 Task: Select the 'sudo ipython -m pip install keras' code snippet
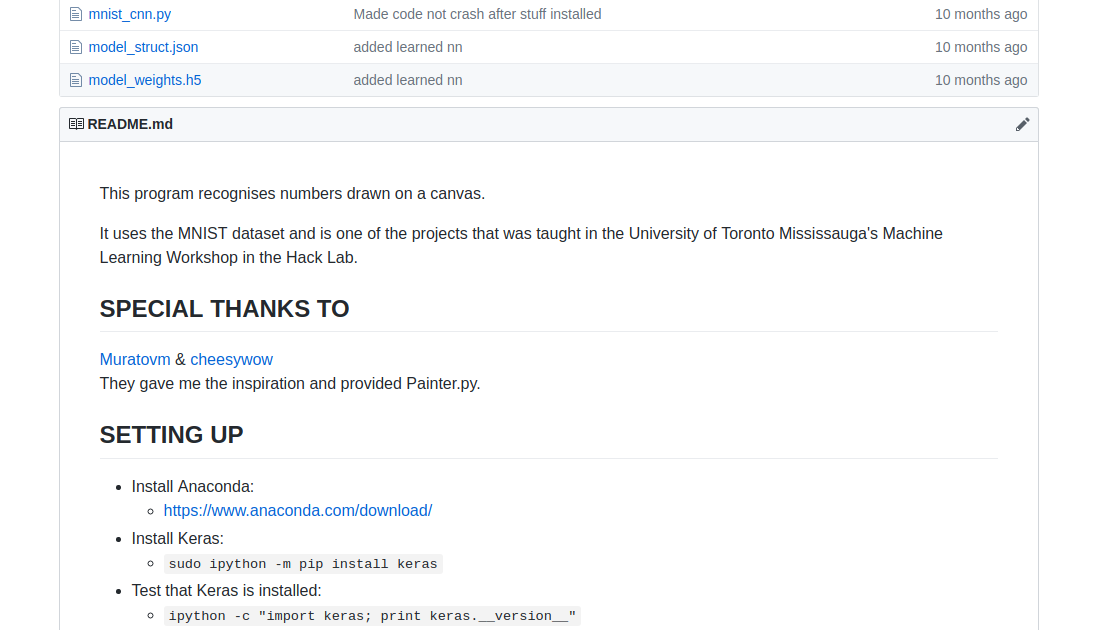point(303,564)
